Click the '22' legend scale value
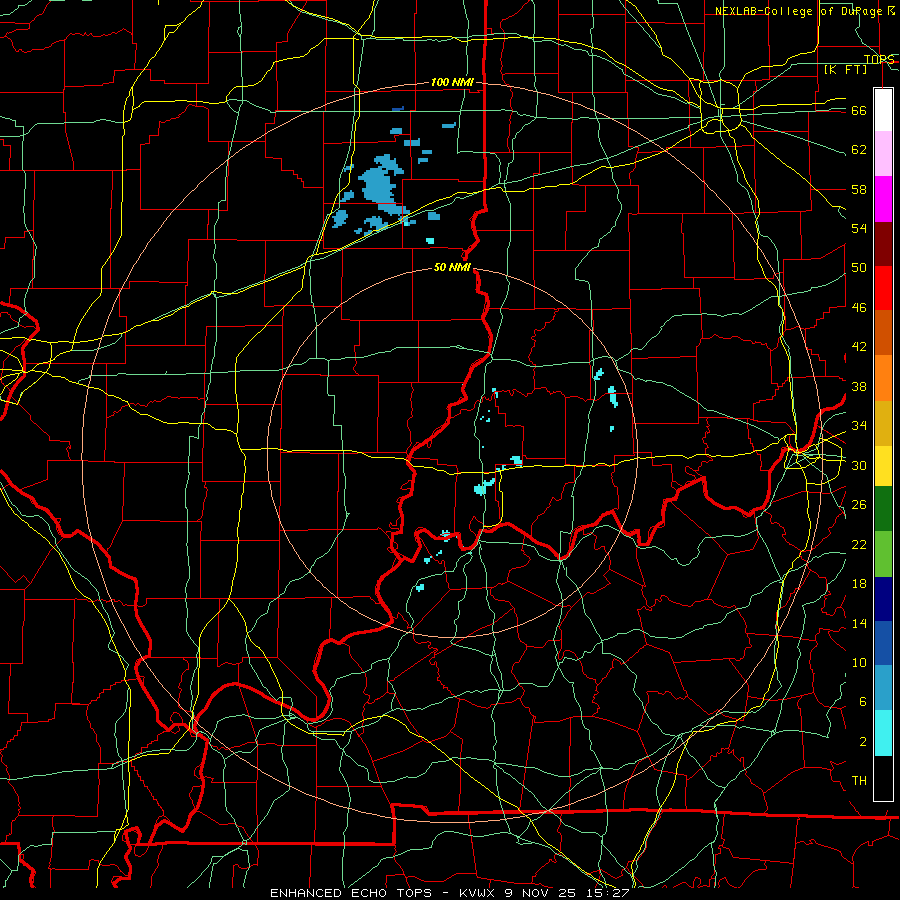The height and width of the screenshot is (900, 900). [x=859, y=544]
